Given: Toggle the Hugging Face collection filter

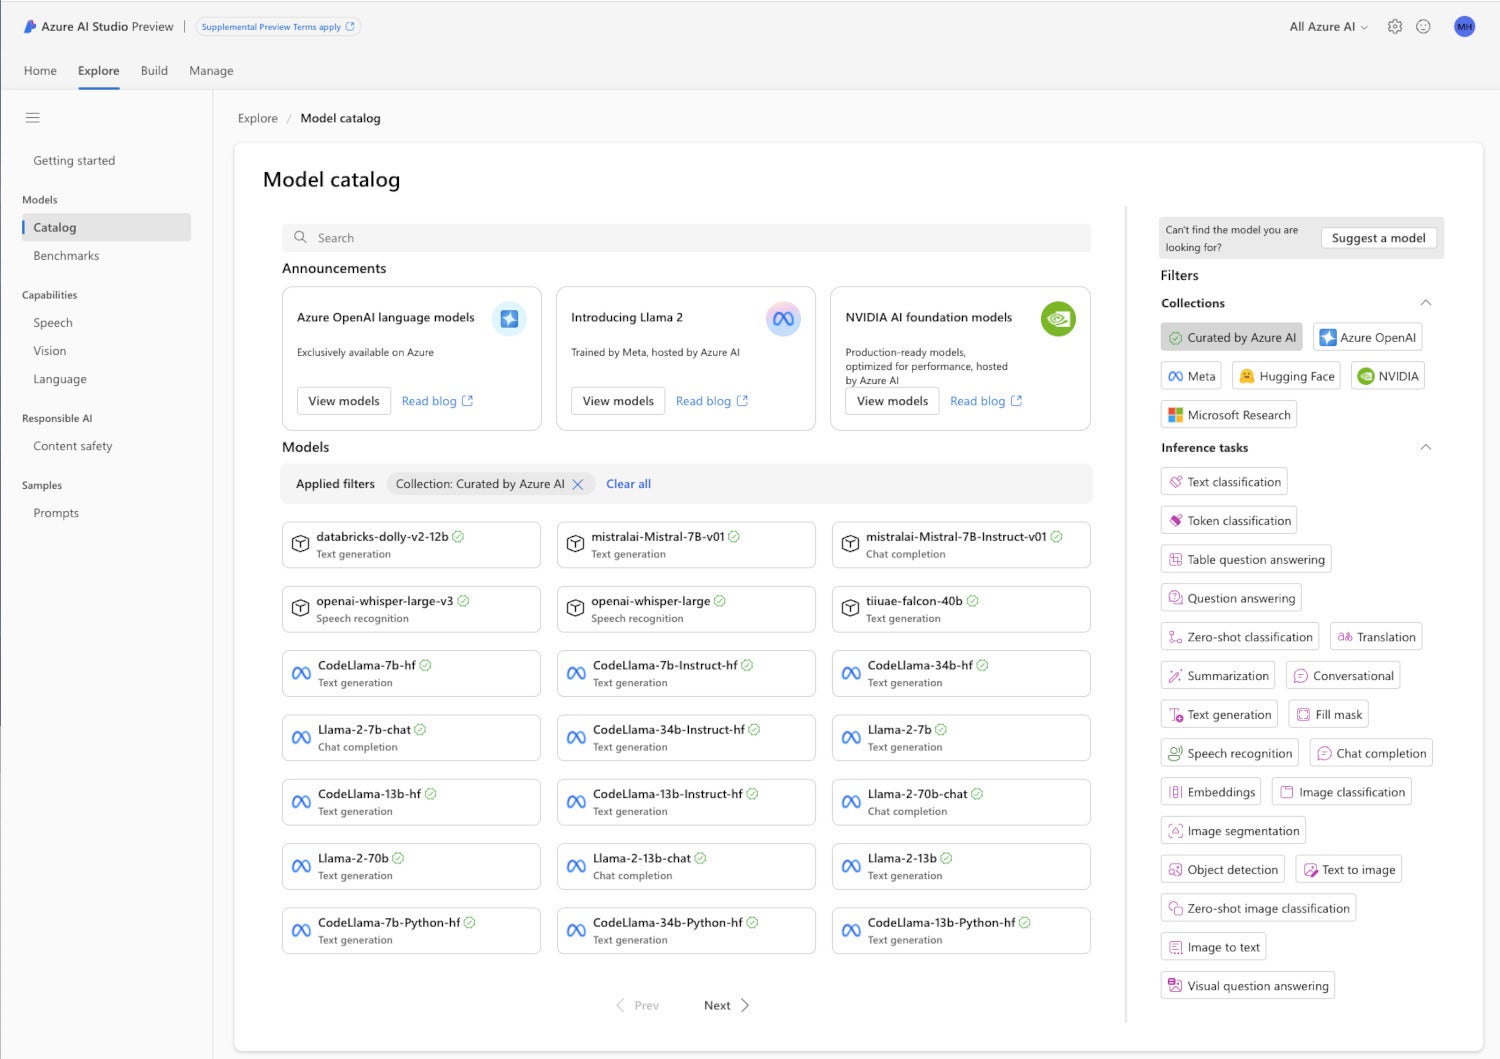Looking at the screenshot, I should pyautogui.click(x=1286, y=376).
